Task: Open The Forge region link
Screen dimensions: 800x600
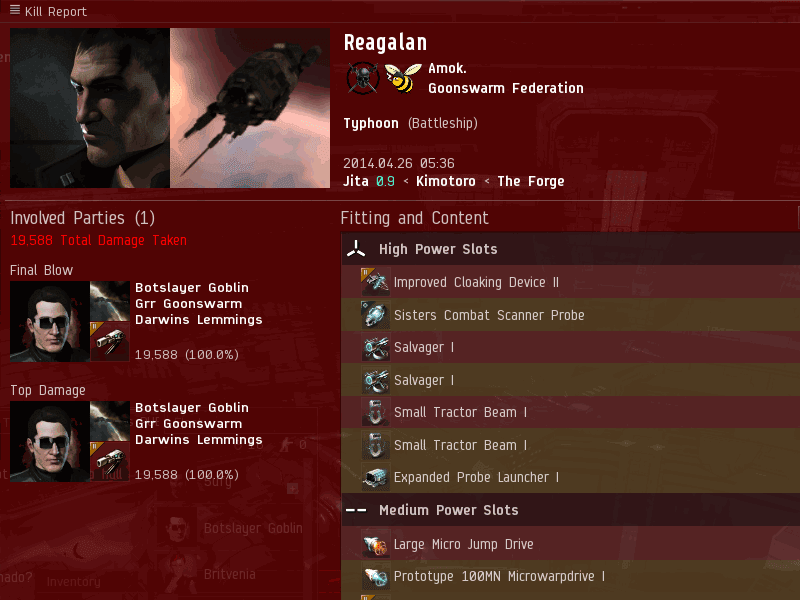Action: 531,181
